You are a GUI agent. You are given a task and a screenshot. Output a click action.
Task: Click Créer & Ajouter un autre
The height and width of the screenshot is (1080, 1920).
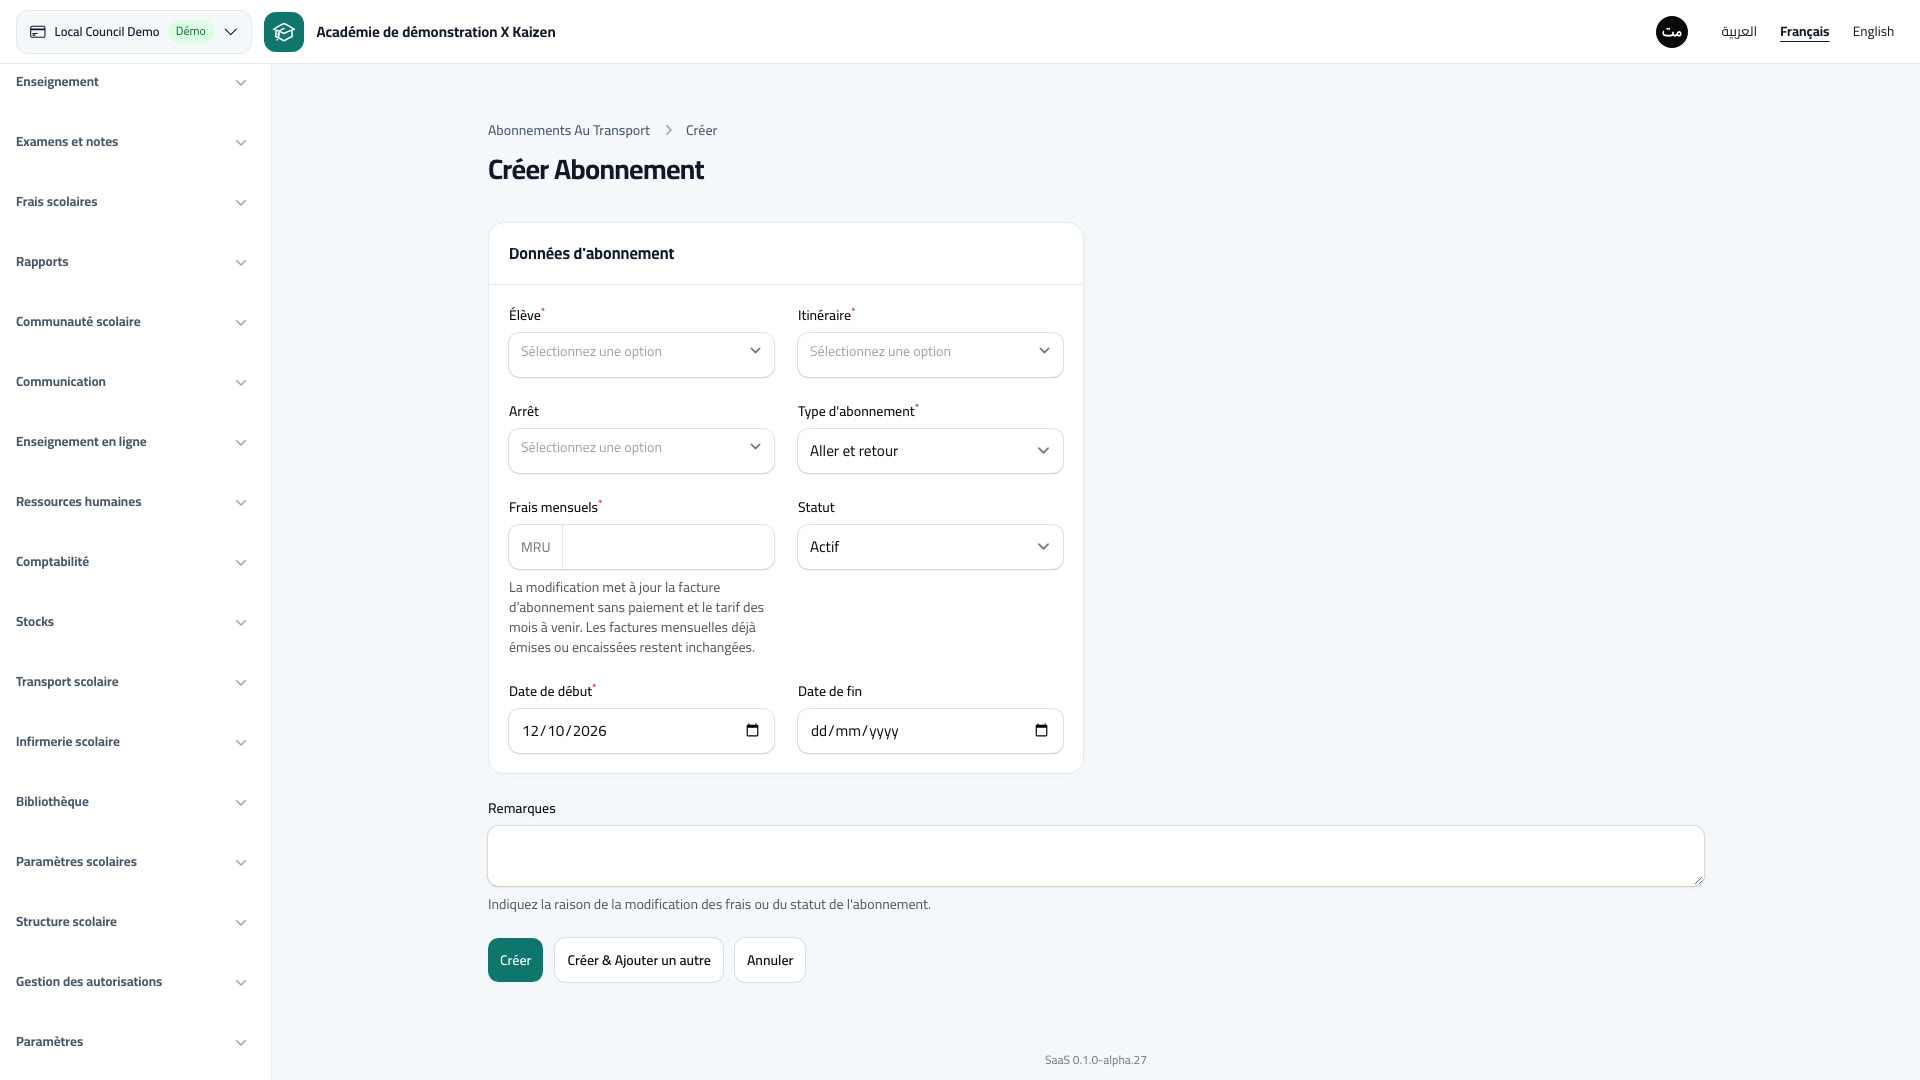coord(639,960)
